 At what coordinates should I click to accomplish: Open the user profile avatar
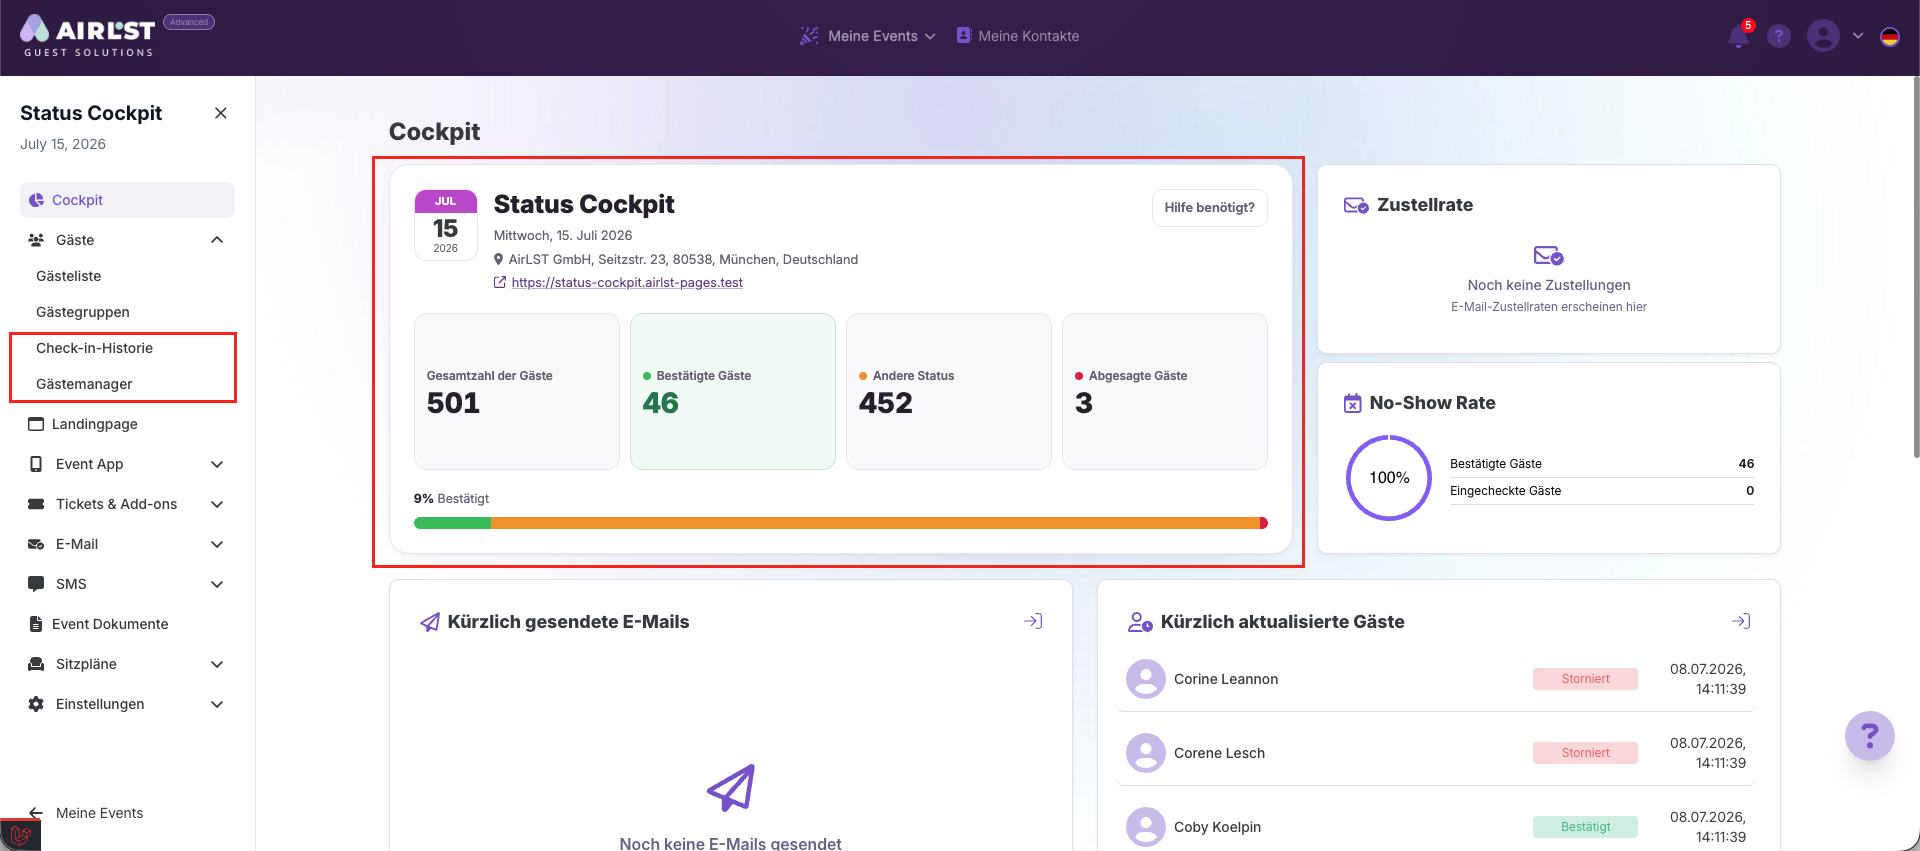(1823, 36)
